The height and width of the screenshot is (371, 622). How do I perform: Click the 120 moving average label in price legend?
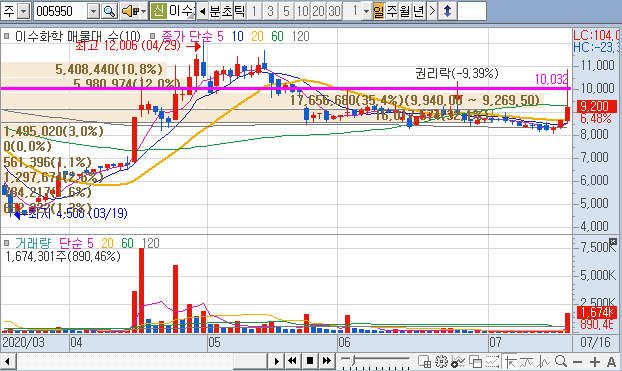(x=300, y=37)
